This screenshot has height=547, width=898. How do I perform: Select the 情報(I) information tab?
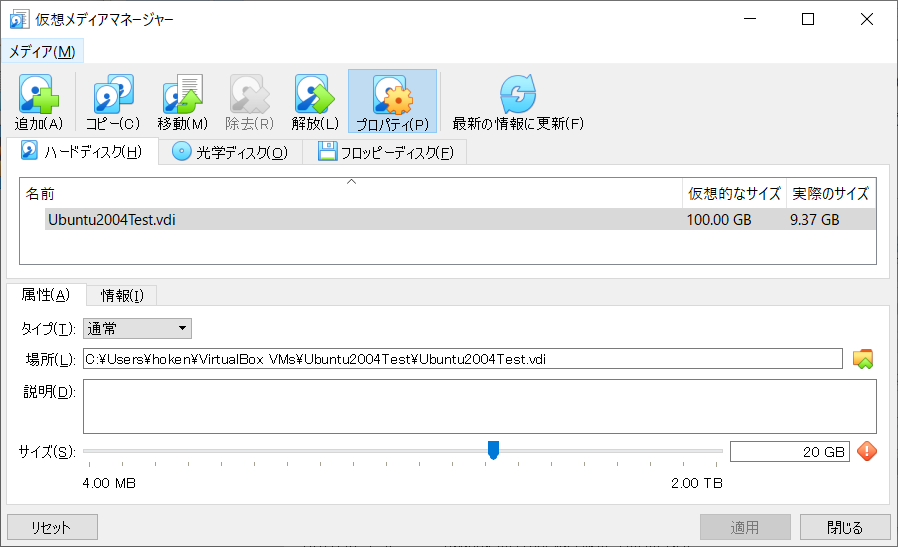pyautogui.click(x=121, y=296)
